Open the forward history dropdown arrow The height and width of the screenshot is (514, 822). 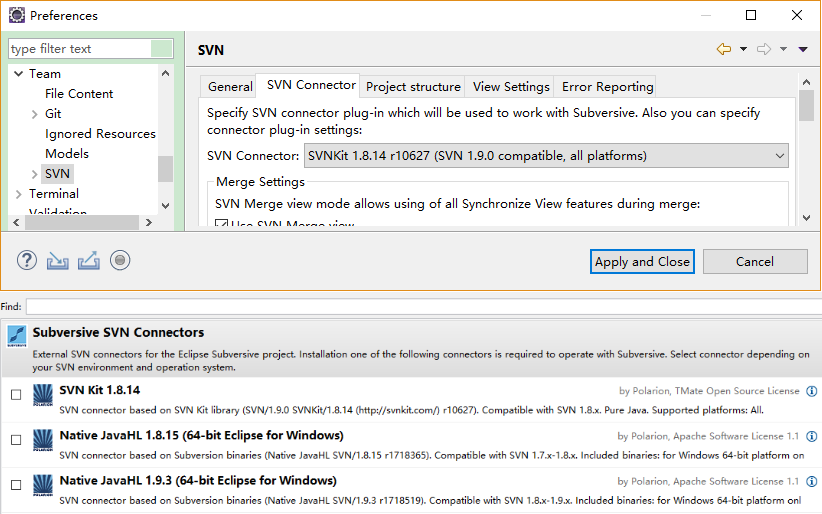(x=783, y=49)
